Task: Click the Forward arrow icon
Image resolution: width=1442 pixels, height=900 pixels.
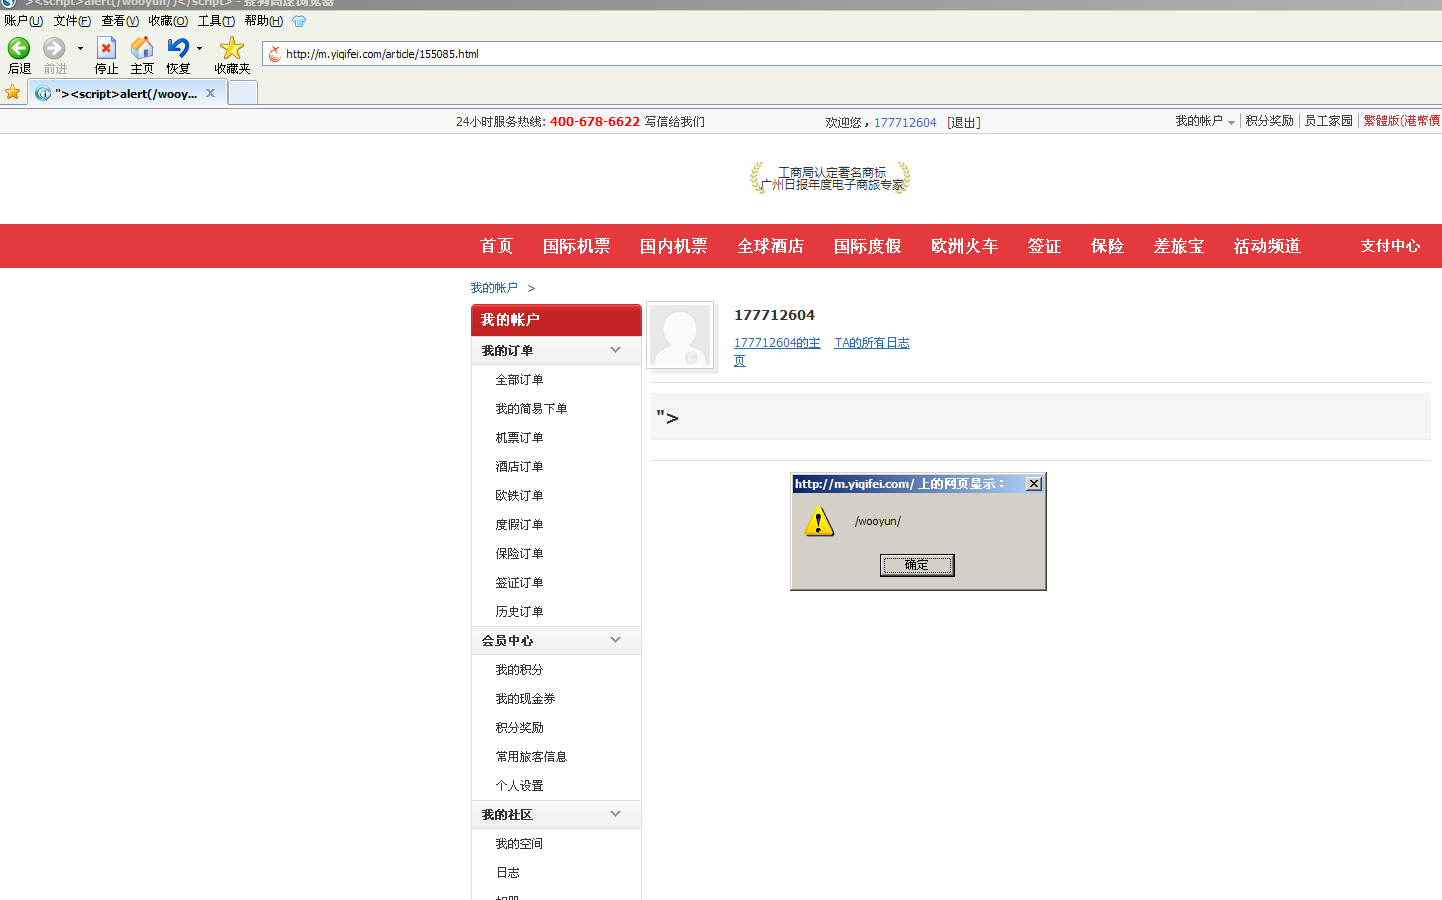Action: click(x=54, y=48)
